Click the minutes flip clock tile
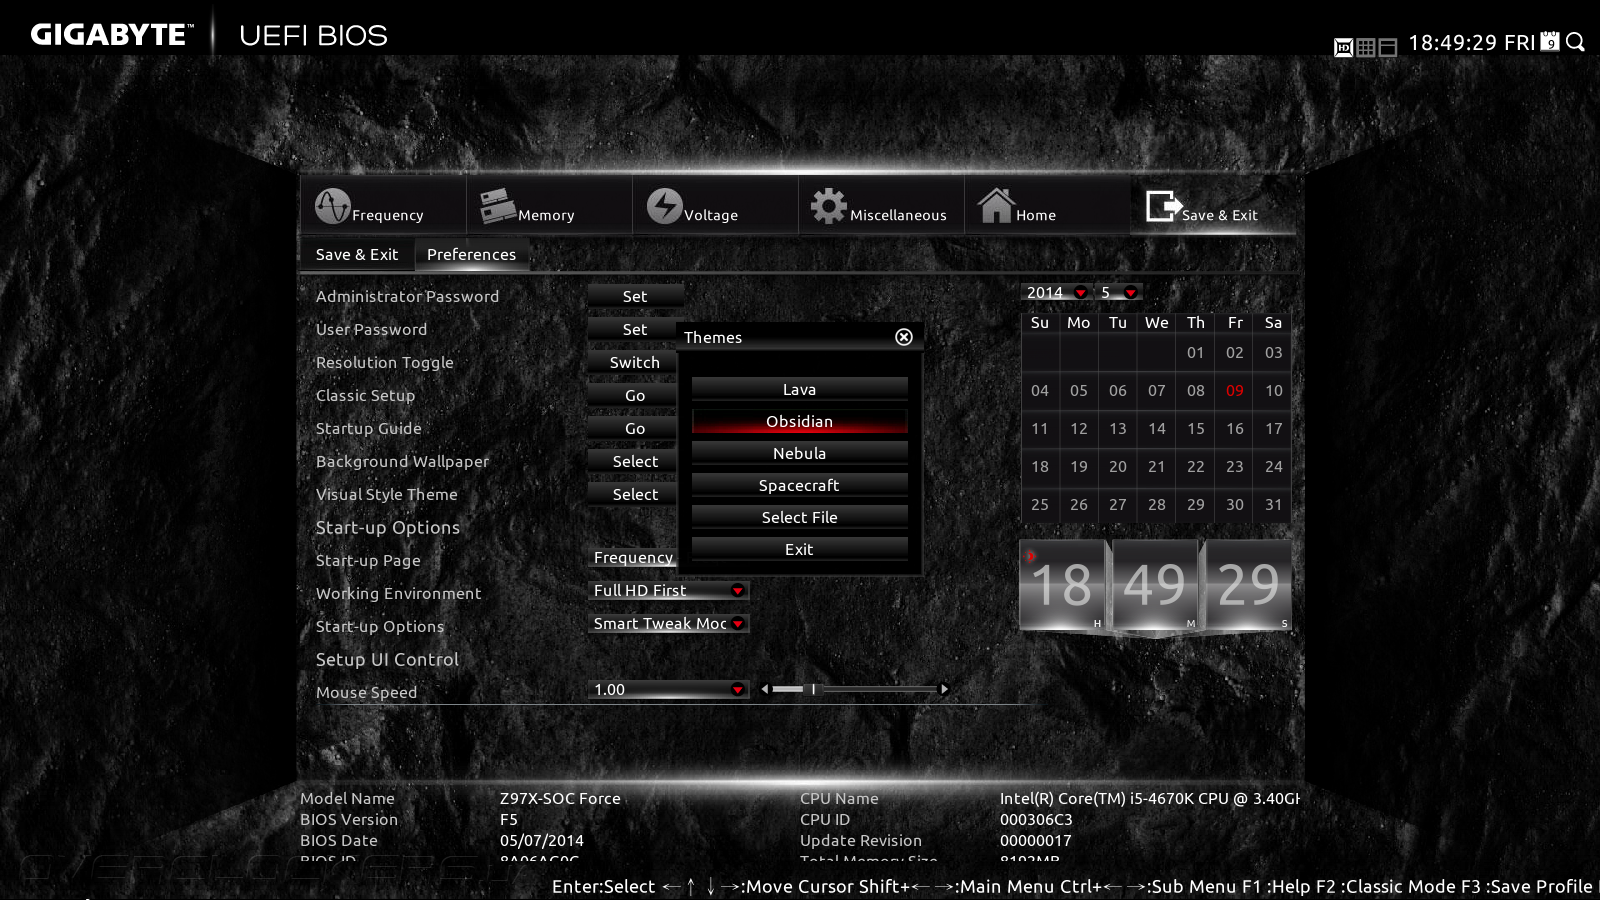The image size is (1600, 900). point(1156,585)
